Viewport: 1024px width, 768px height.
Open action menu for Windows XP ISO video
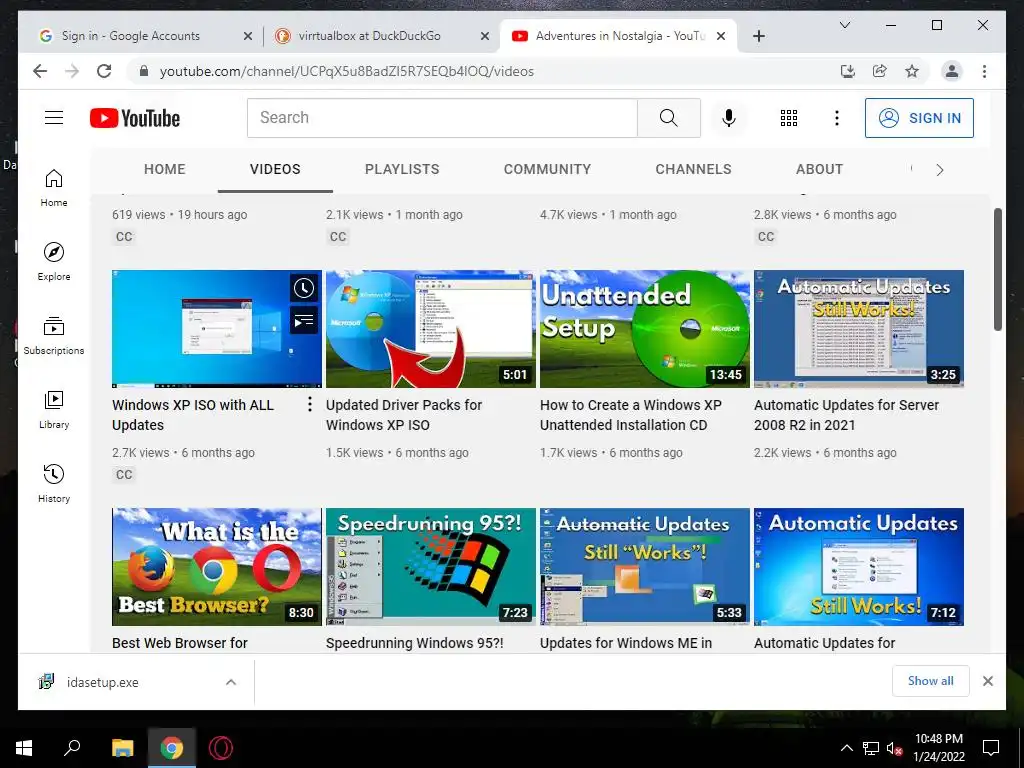[x=310, y=404]
